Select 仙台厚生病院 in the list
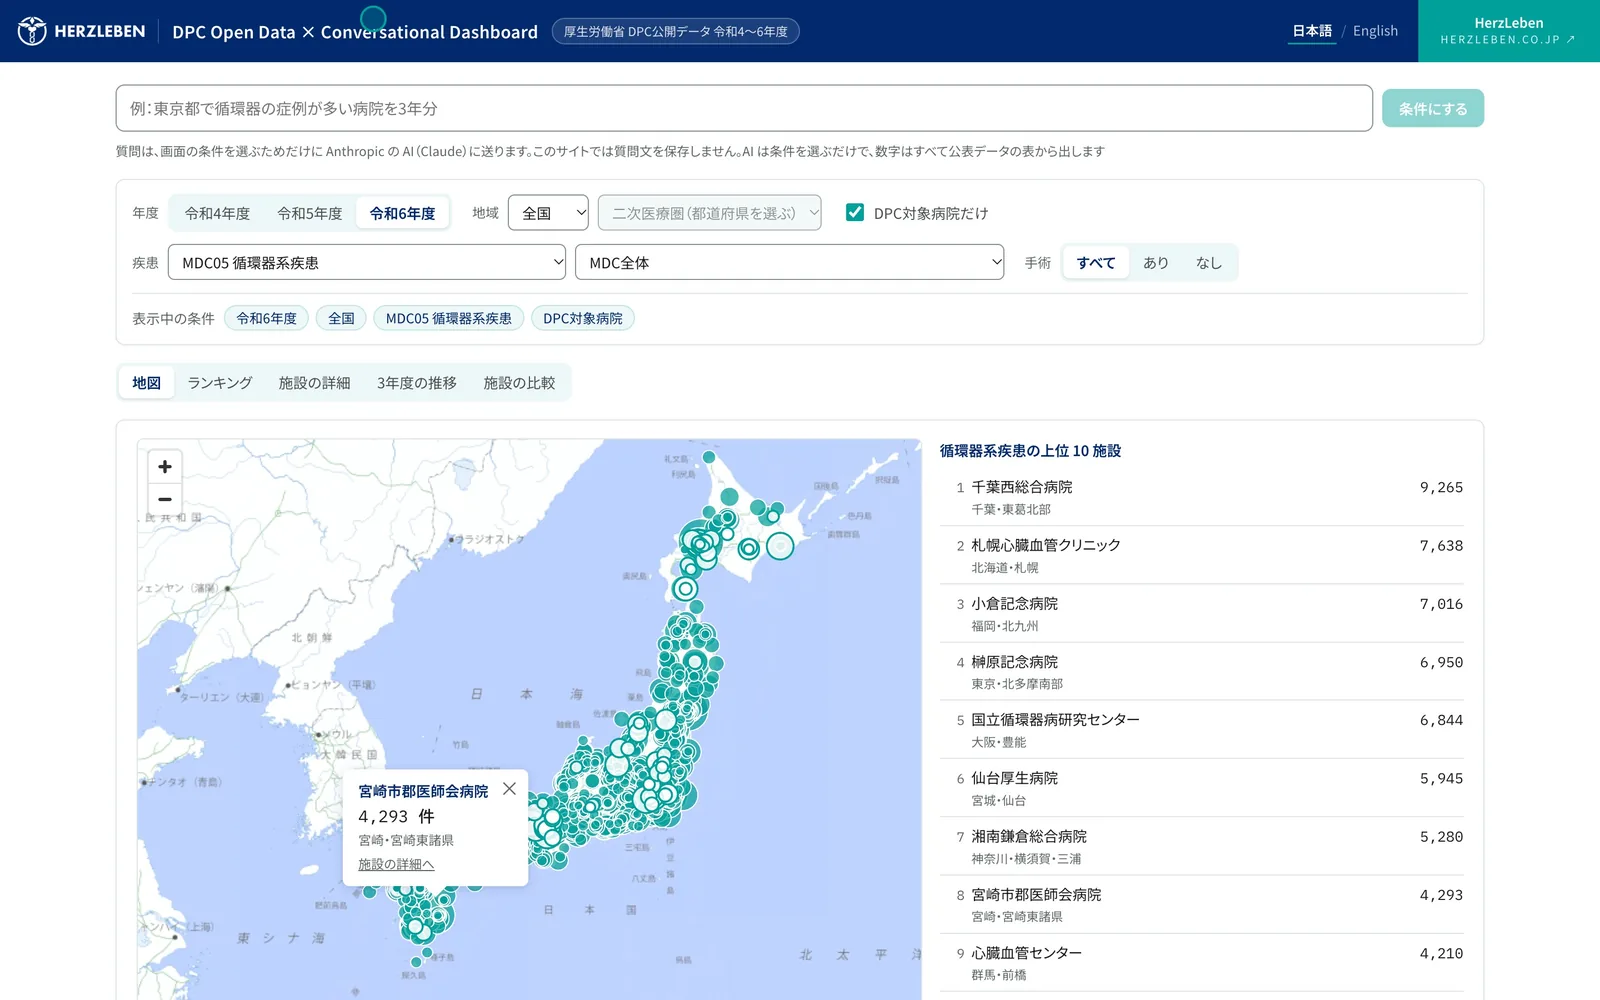This screenshot has height=1000, width=1600. pos(1202,788)
